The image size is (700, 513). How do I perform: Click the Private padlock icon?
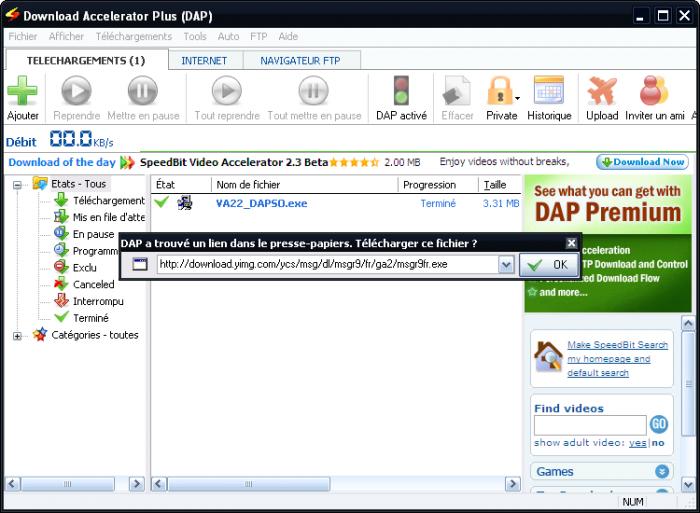500,91
